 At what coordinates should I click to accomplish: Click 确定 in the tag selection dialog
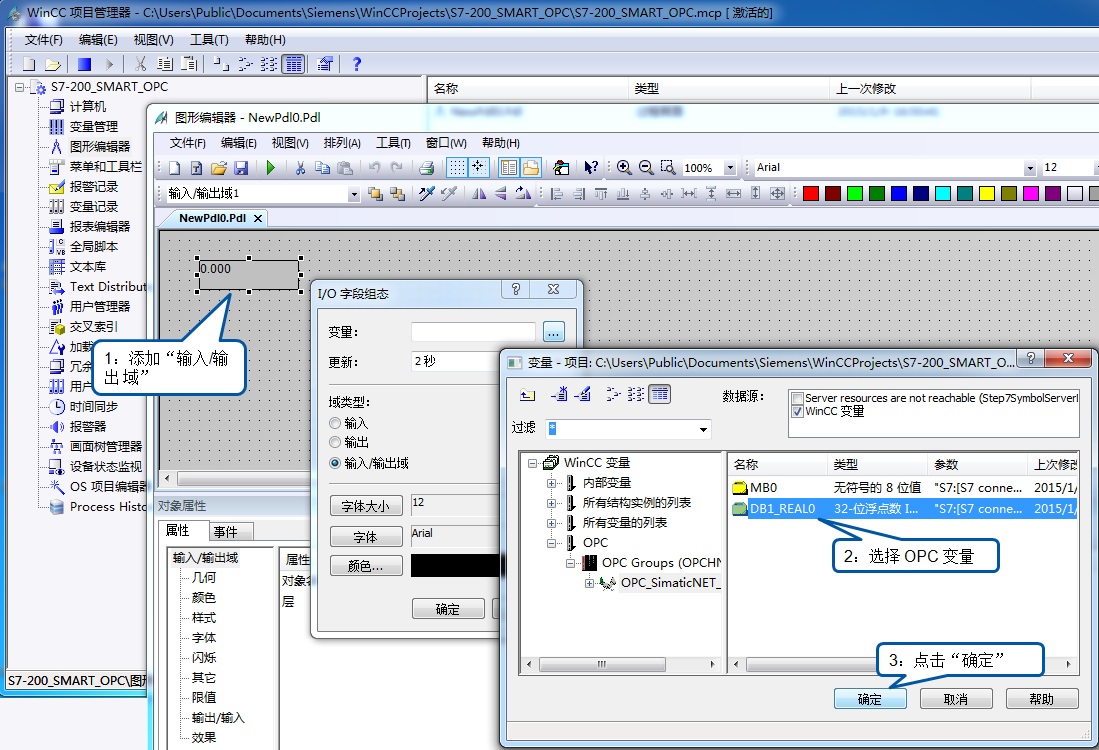pyautogui.click(x=870, y=699)
